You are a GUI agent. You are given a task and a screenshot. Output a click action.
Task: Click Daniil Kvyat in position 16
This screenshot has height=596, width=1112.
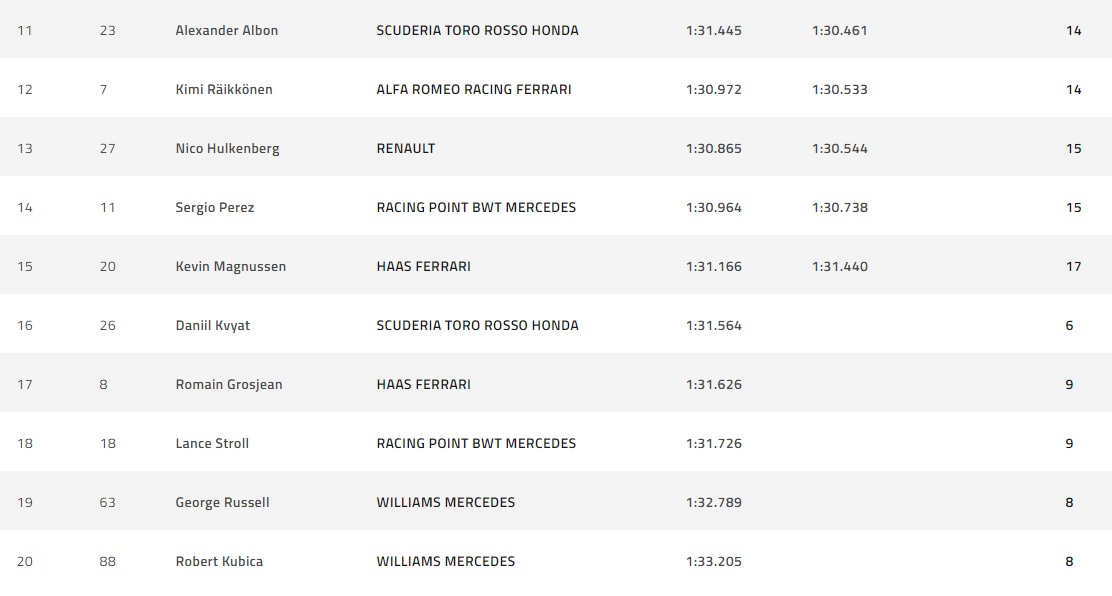pyautogui.click(x=211, y=325)
